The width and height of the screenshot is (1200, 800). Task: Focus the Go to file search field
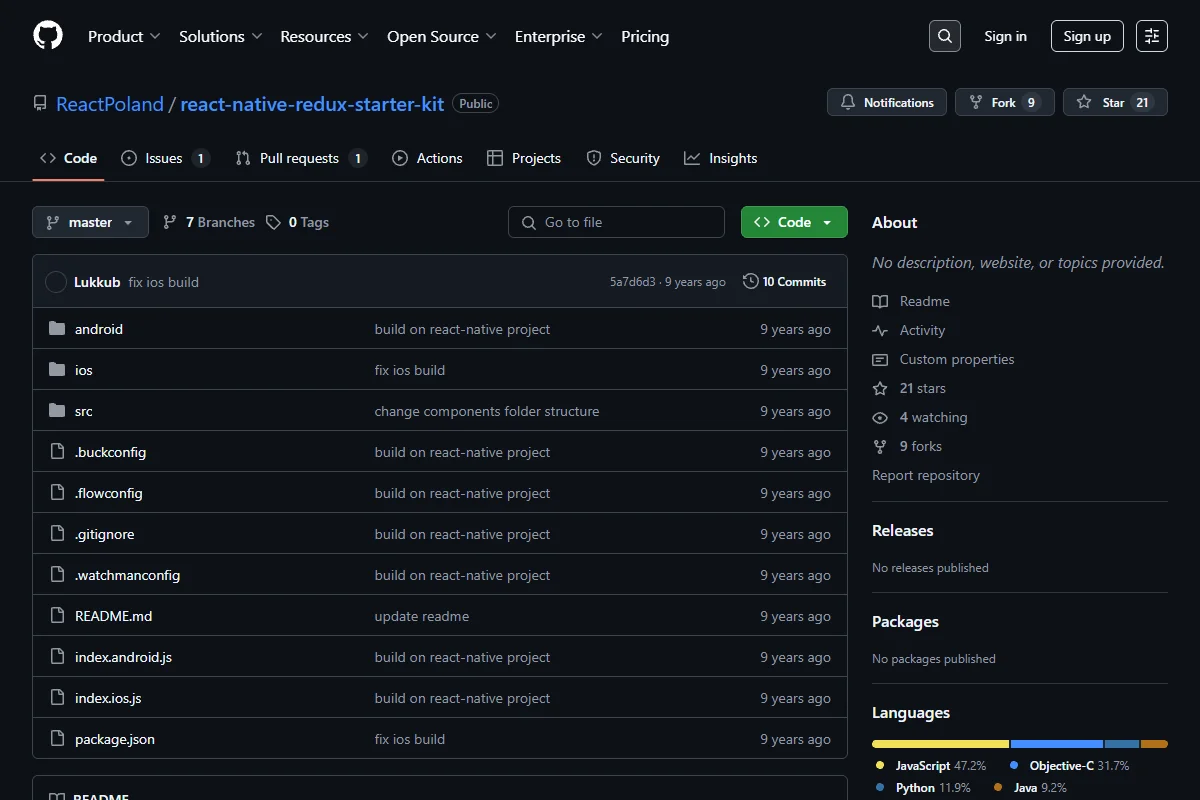point(616,222)
